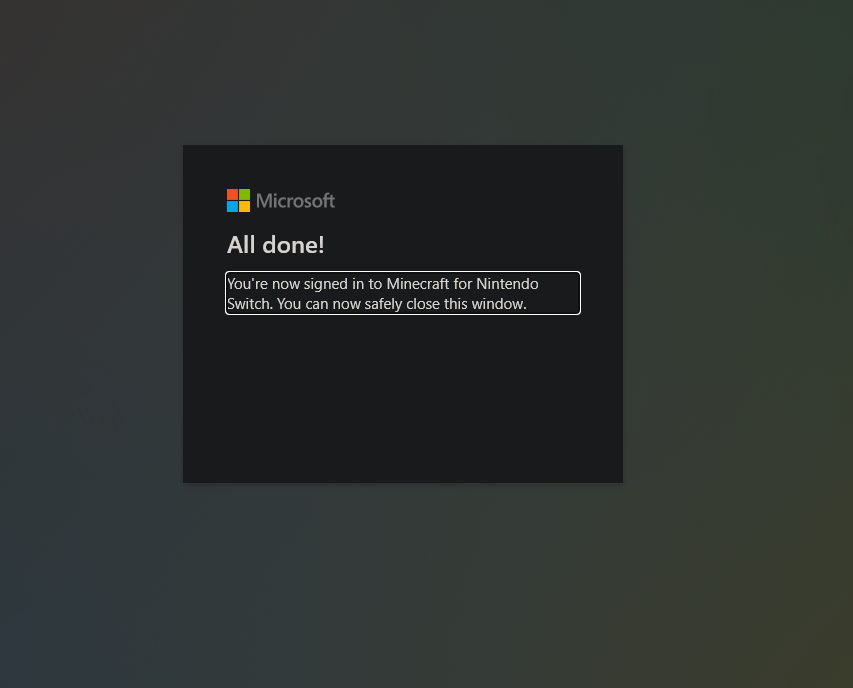The image size is (853, 688).
Task: Click the Microsoft four-color logo
Action: click(238, 201)
